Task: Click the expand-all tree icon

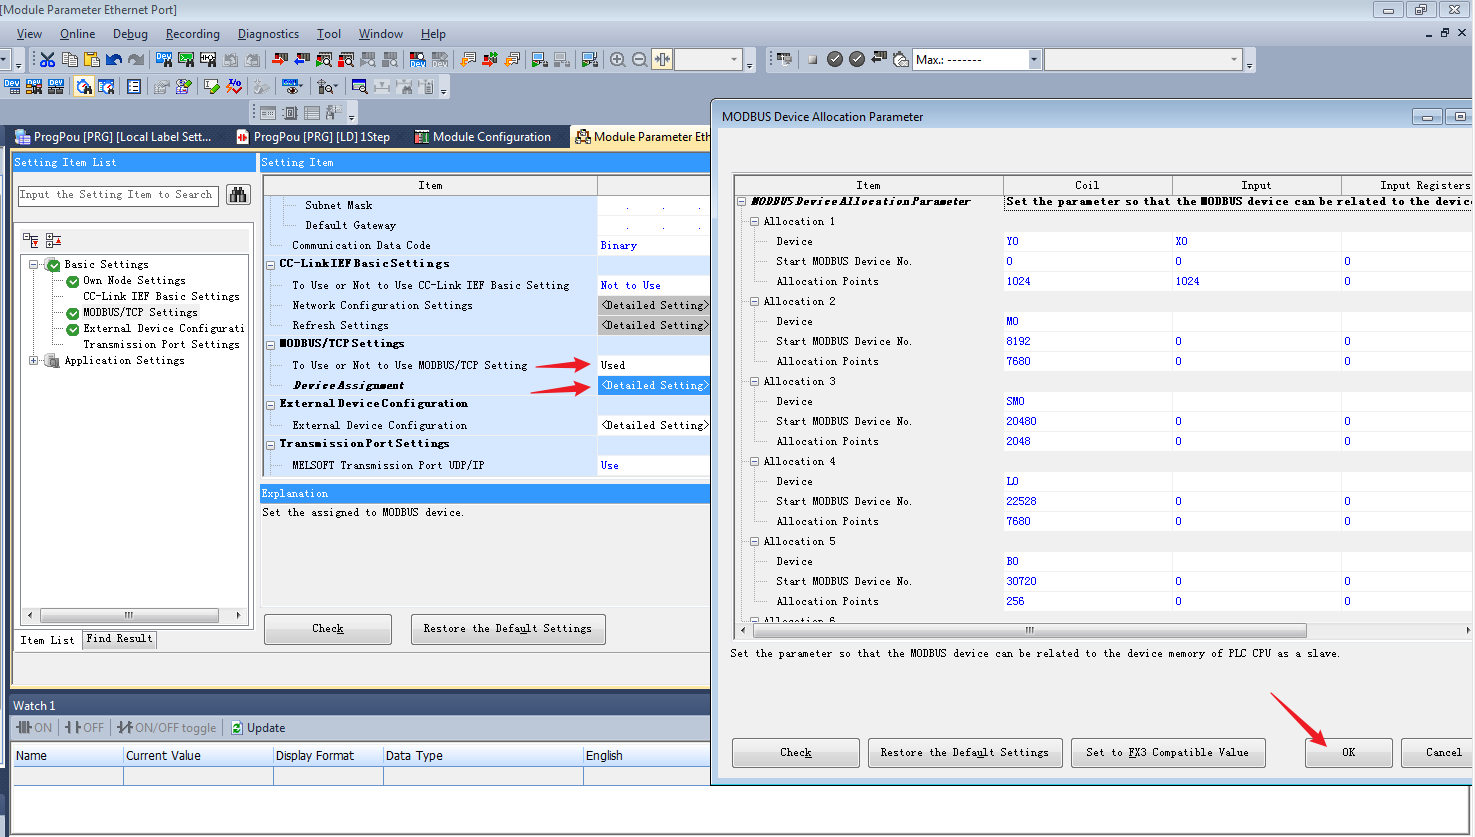Action: point(31,241)
